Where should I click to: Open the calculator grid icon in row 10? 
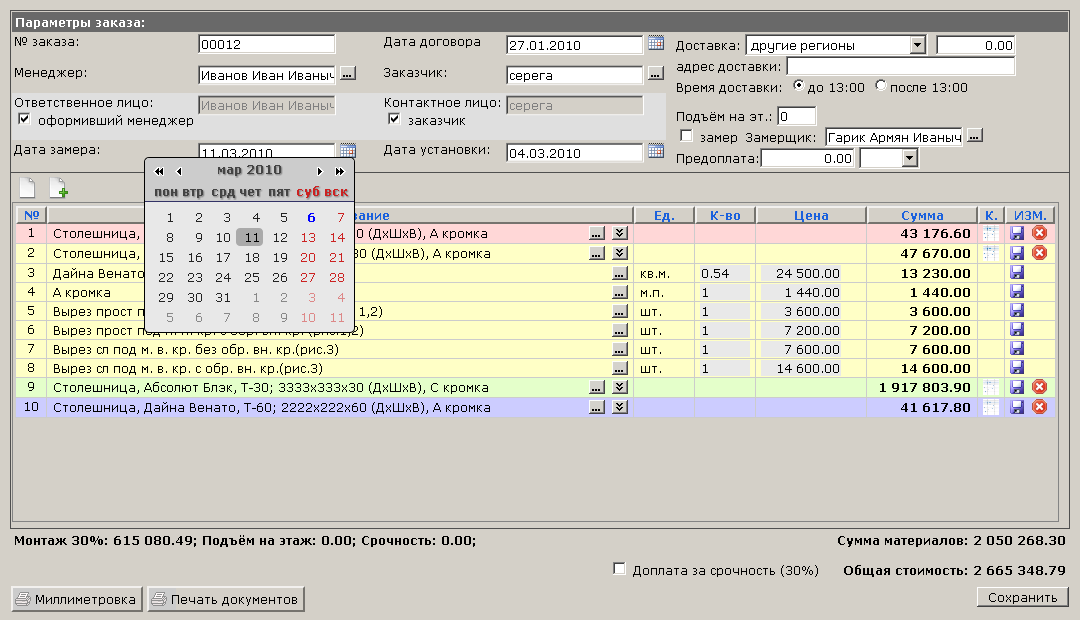click(x=990, y=407)
